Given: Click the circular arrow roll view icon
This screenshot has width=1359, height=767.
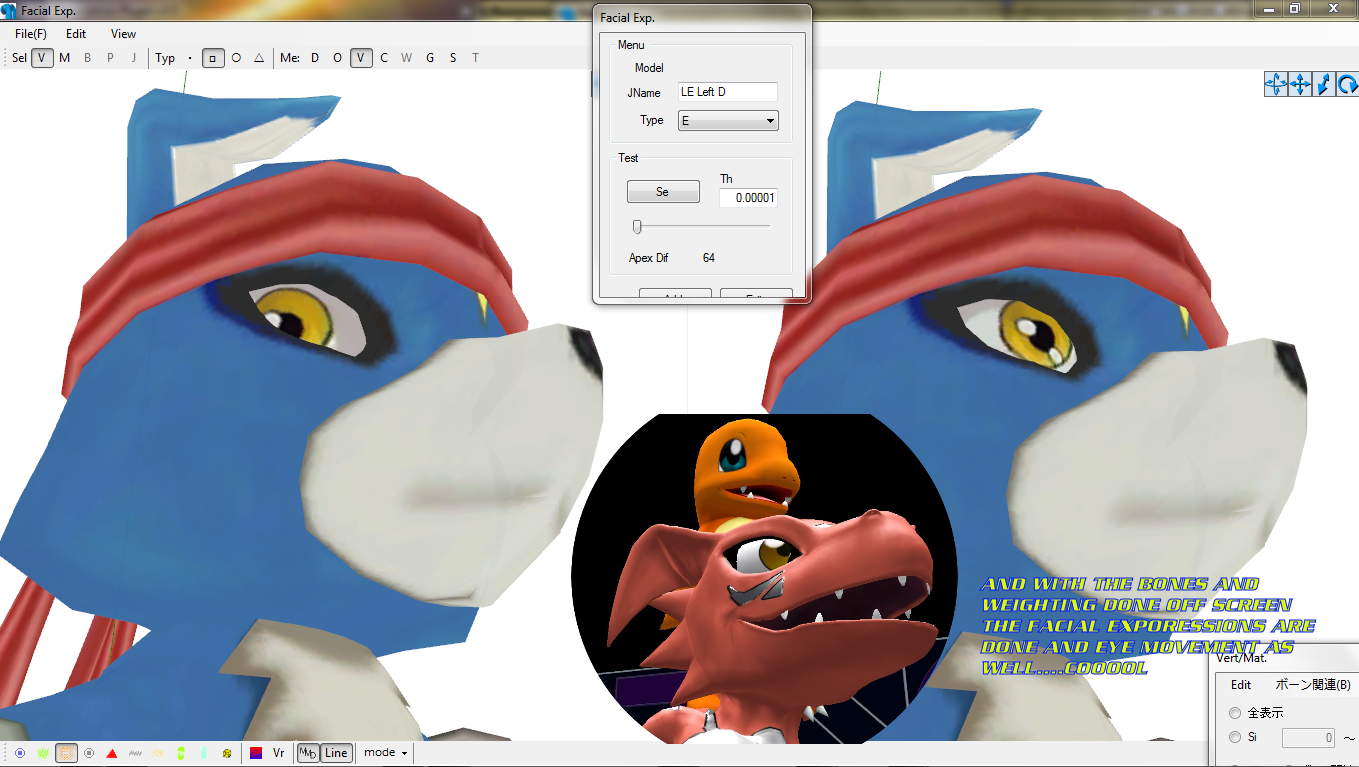Looking at the screenshot, I should pos(1347,84).
